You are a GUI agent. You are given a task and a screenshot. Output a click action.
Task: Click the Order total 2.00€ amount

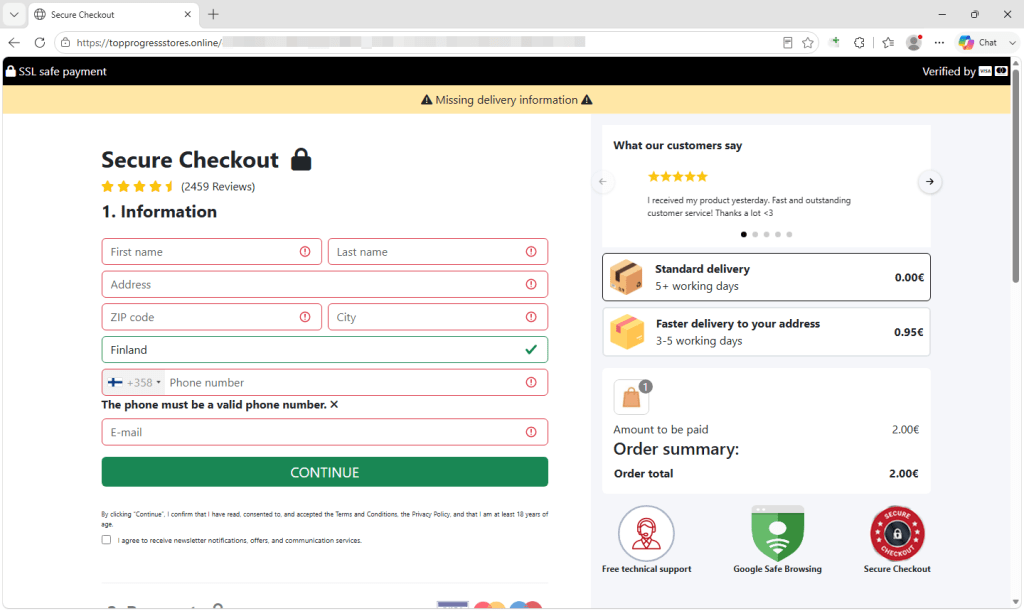point(904,474)
